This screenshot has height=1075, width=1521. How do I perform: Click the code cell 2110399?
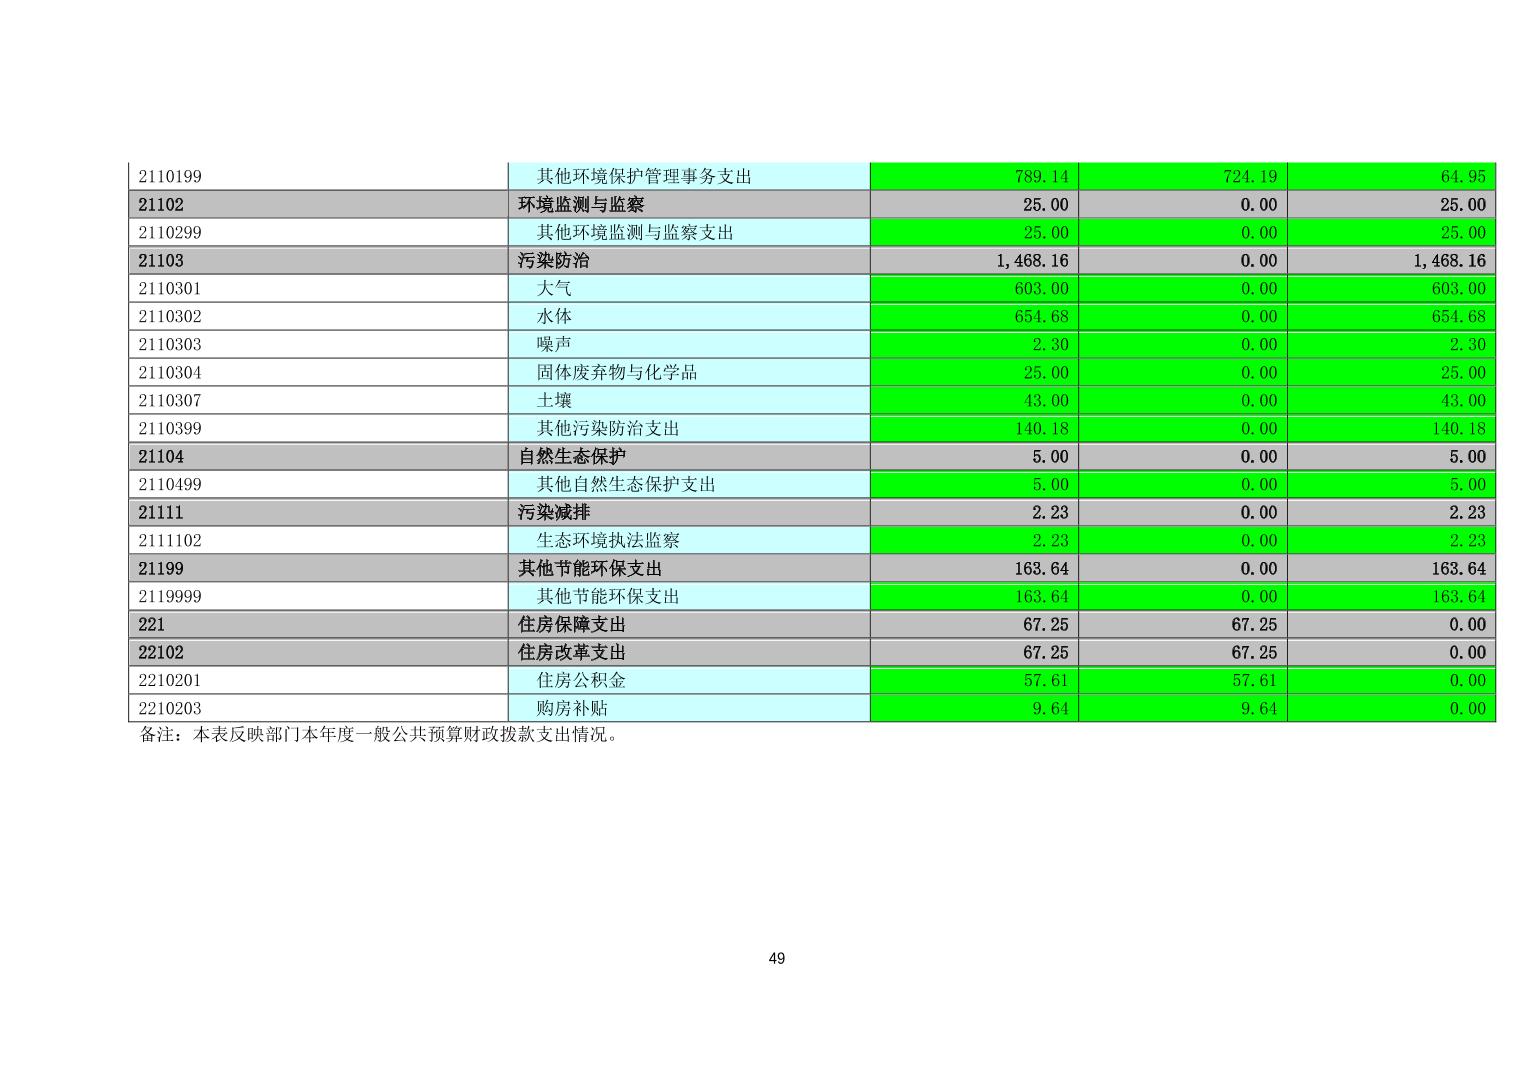click(x=170, y=429)
